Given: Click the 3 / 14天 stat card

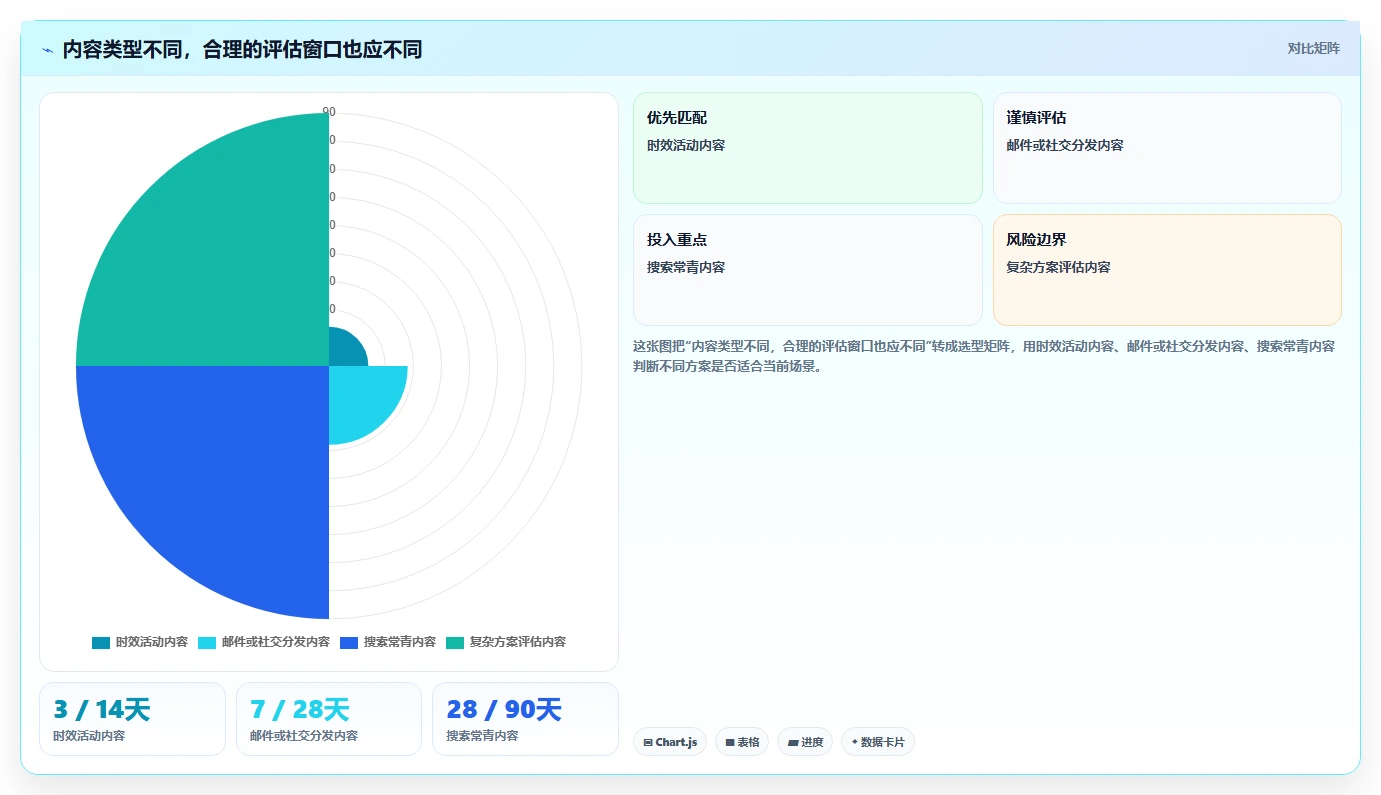Looking at the screenshot, I should [132, 719].
